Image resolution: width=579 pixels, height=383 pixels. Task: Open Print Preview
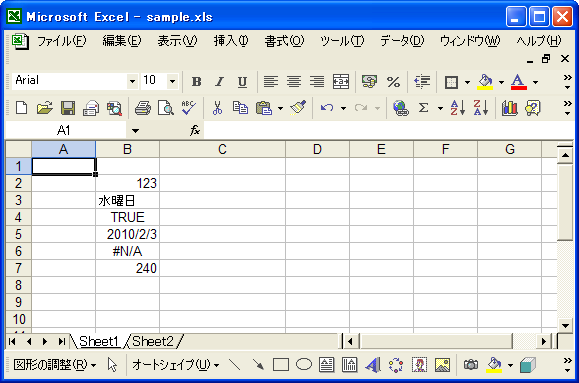(165, 108)
